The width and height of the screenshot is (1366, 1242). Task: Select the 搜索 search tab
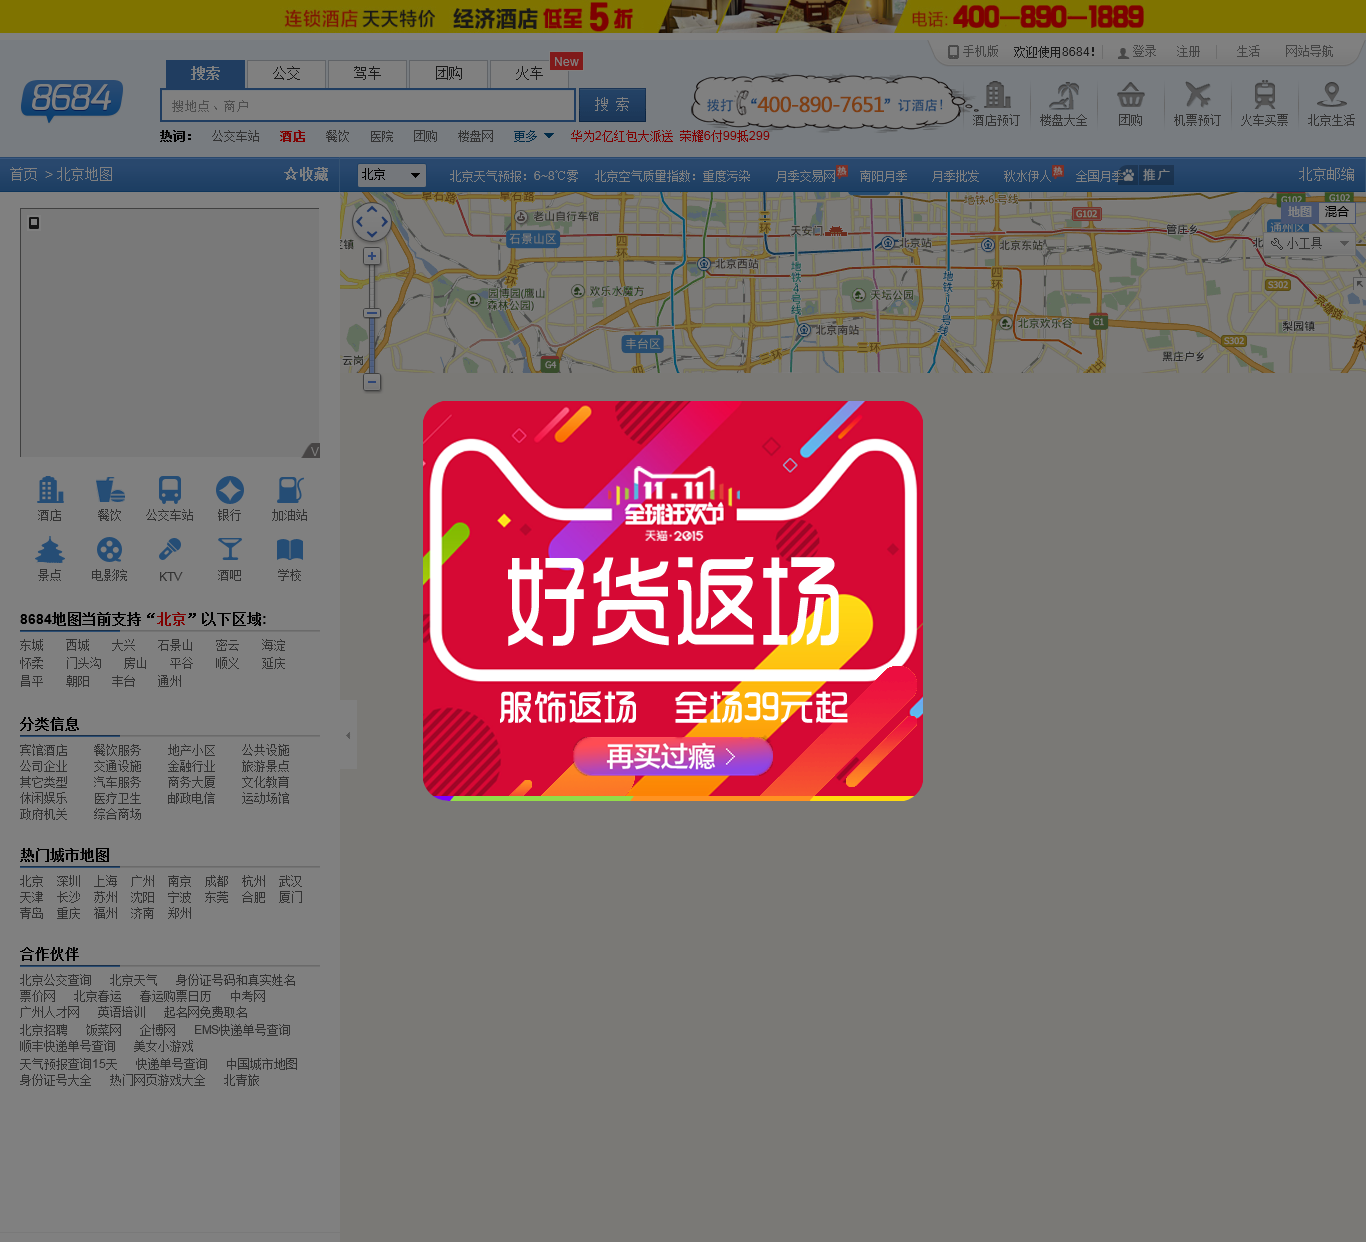[205, 73]
